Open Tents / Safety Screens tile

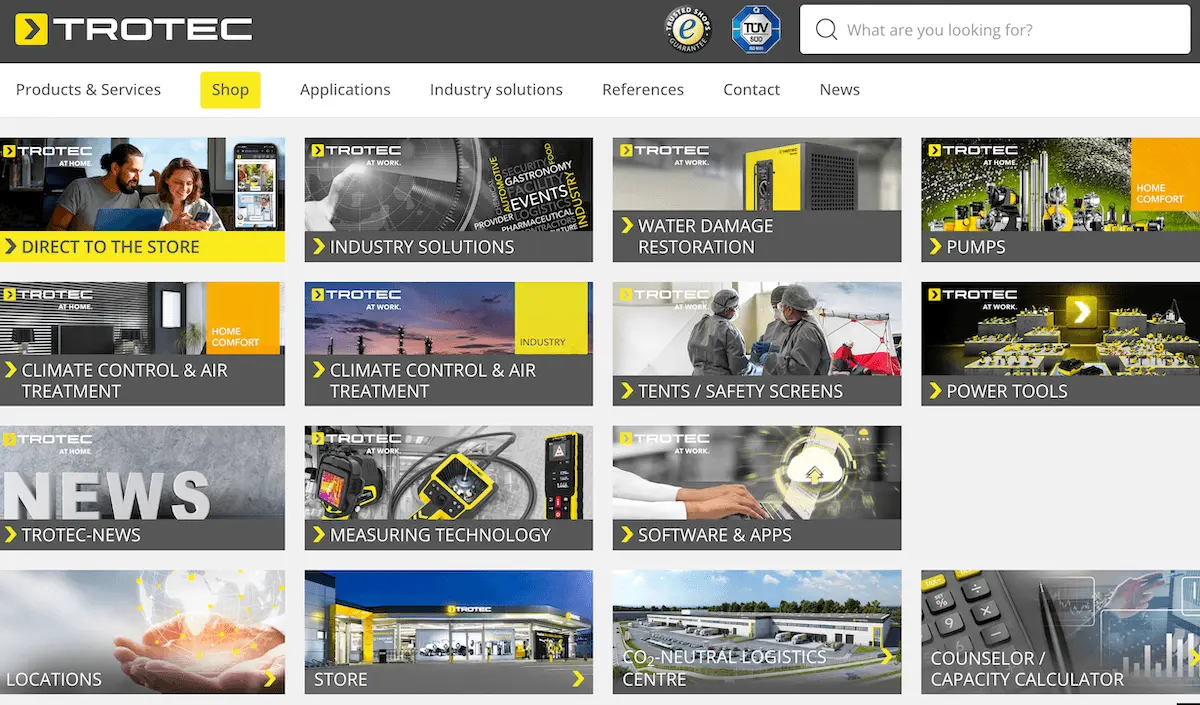coord(757,344)
